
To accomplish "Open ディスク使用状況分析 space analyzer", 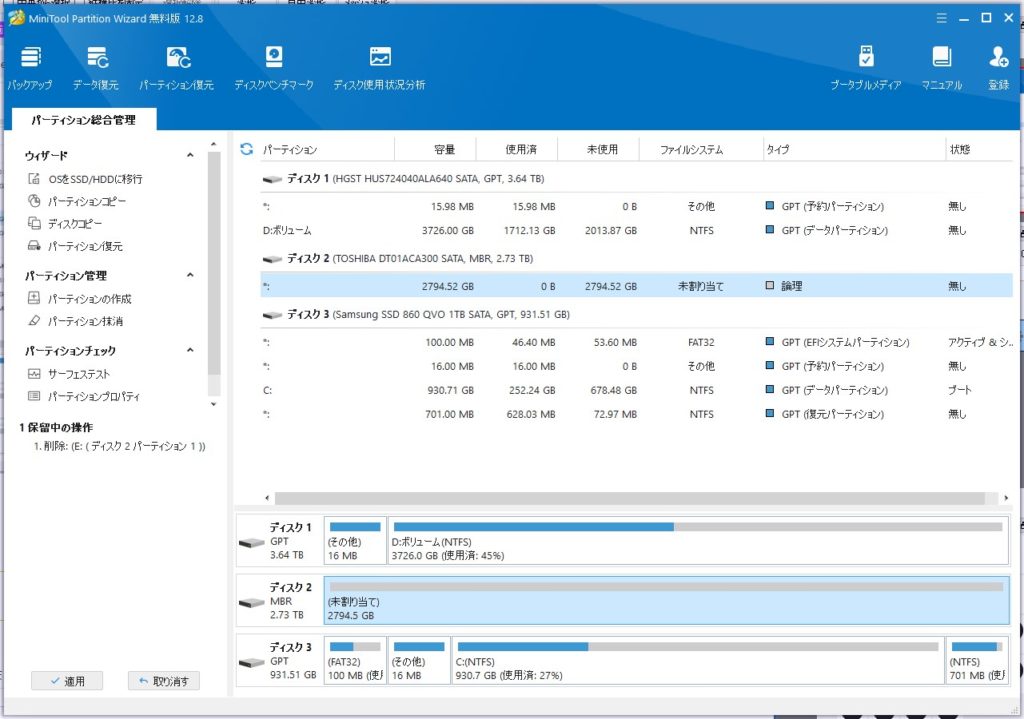I will [x=379, y=67].
